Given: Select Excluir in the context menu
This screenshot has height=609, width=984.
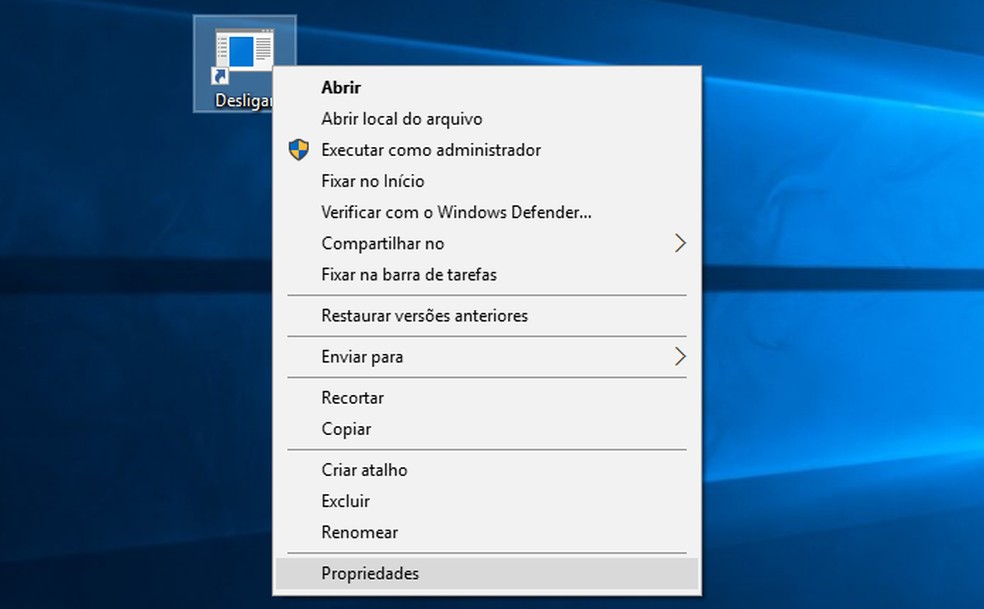Looking at the screenshot, I should 487,501.
